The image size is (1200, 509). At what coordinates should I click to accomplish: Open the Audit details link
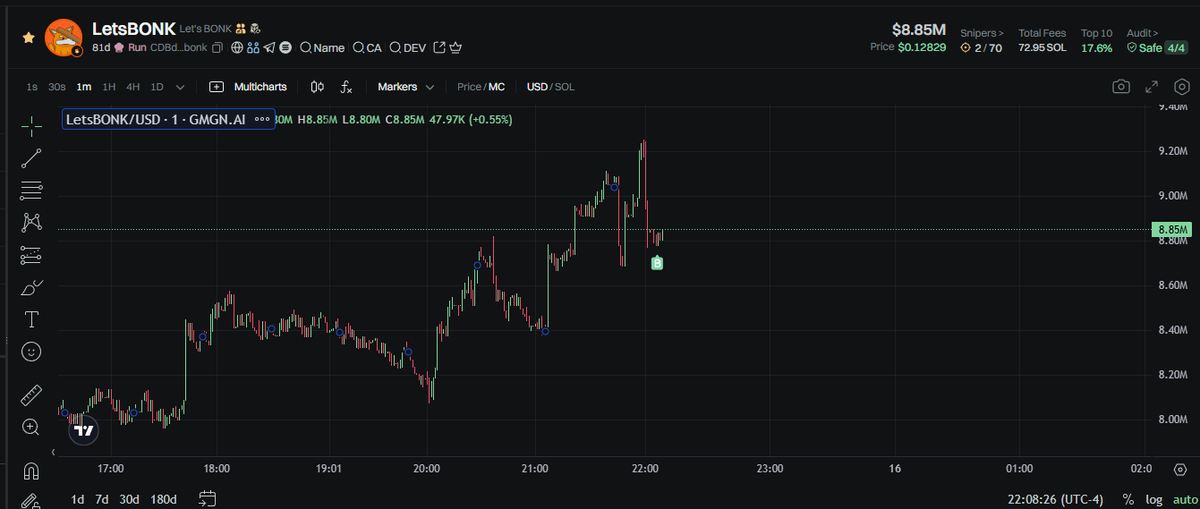click(x=1142, y=33)
